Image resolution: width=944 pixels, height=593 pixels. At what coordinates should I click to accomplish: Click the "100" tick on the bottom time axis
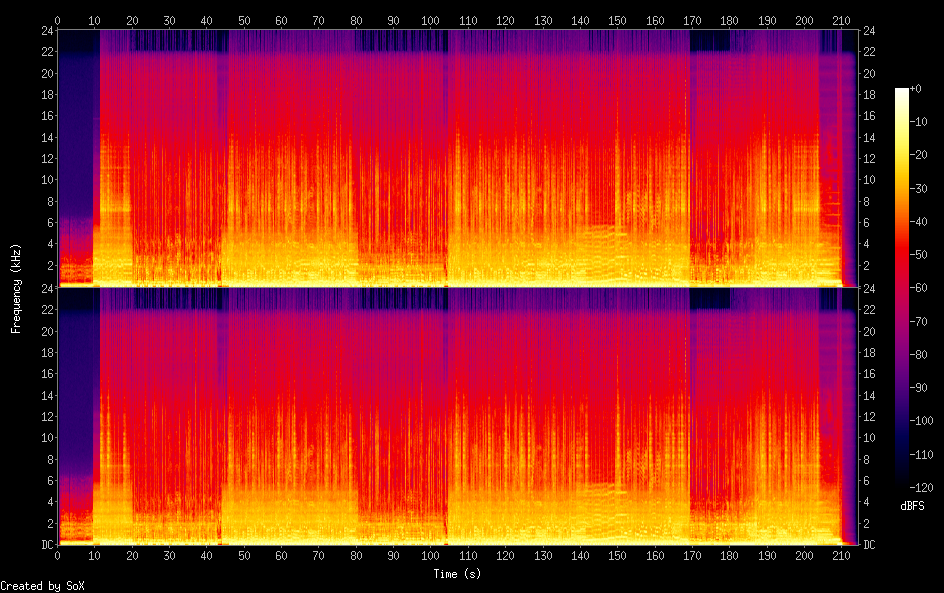pos(430,556)
